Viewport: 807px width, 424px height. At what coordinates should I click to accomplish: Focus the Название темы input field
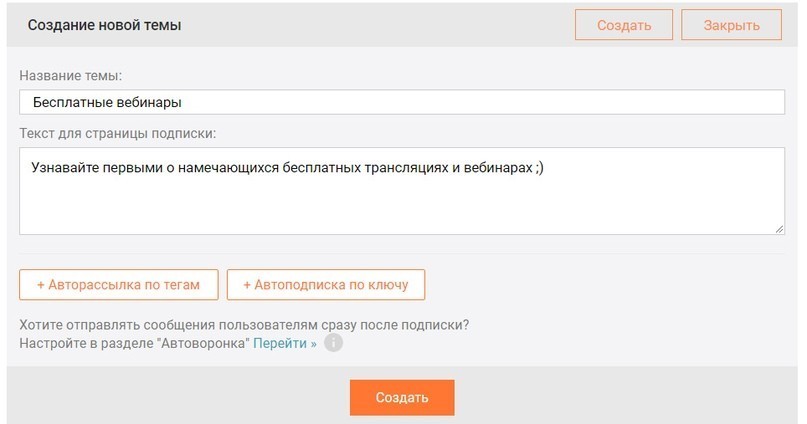(402, 102)
